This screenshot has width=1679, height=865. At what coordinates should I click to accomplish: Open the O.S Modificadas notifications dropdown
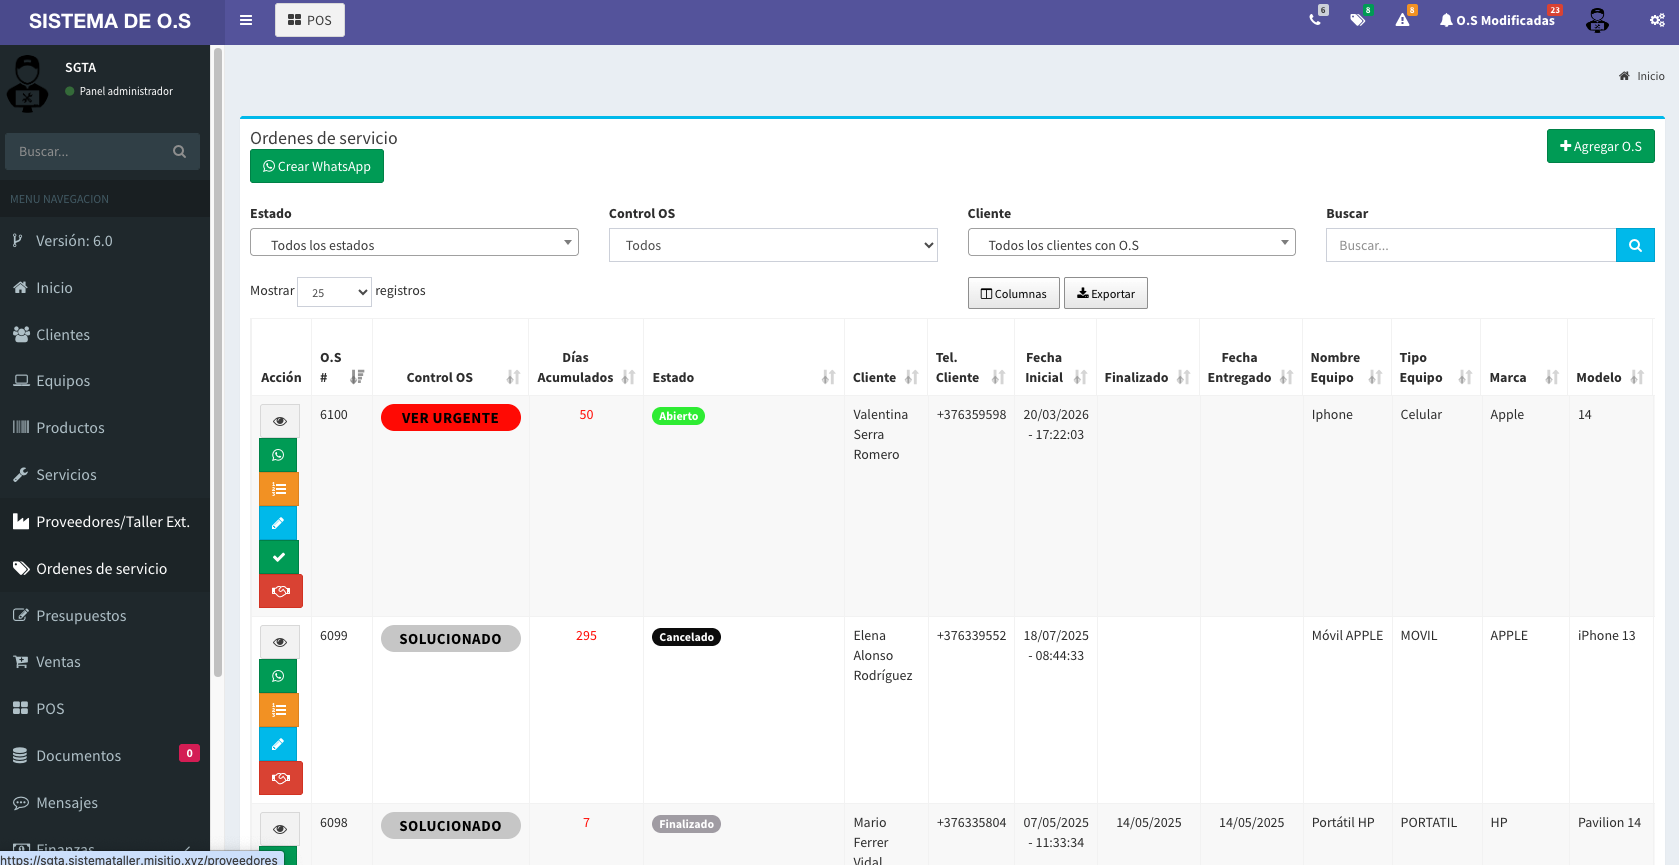coord(1498,20)
